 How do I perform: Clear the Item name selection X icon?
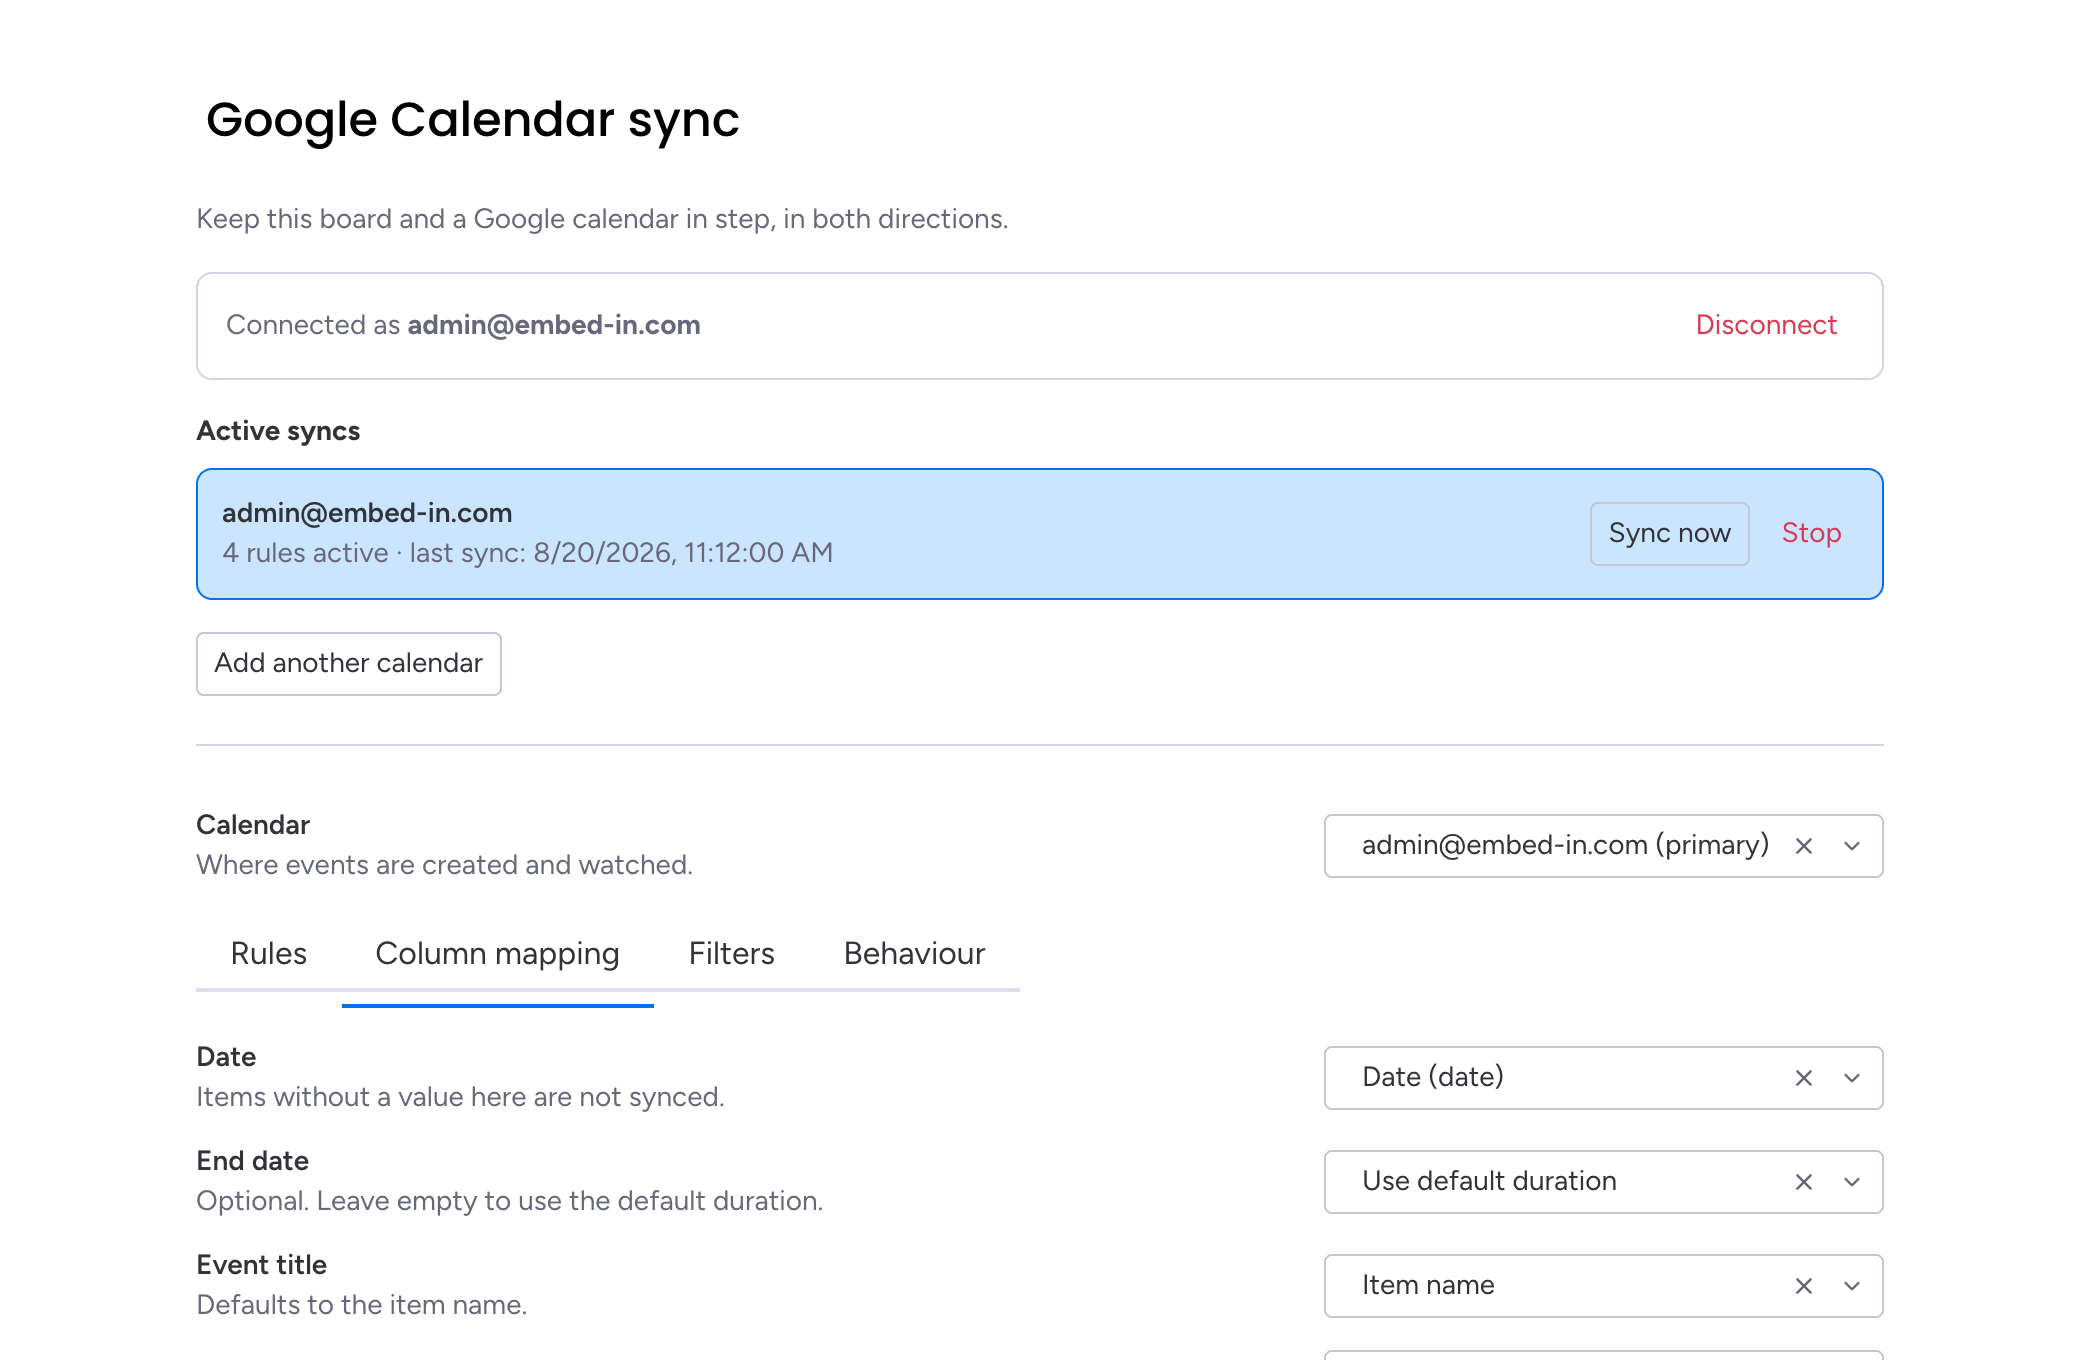[1803, 1286]
